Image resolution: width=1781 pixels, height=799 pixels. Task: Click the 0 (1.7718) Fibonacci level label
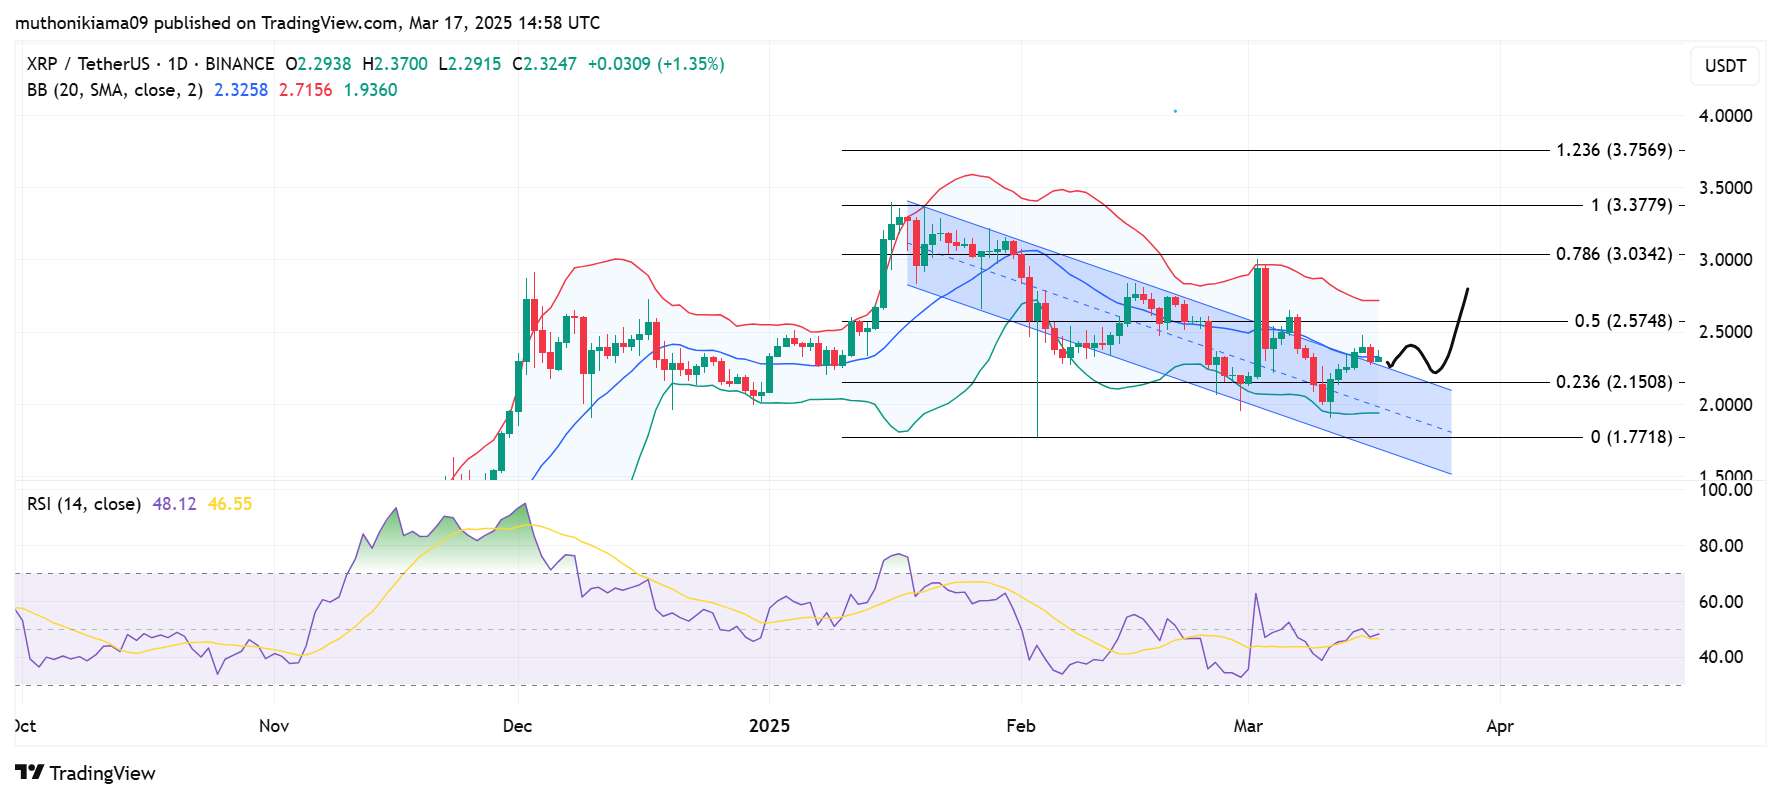[1631, 437]
